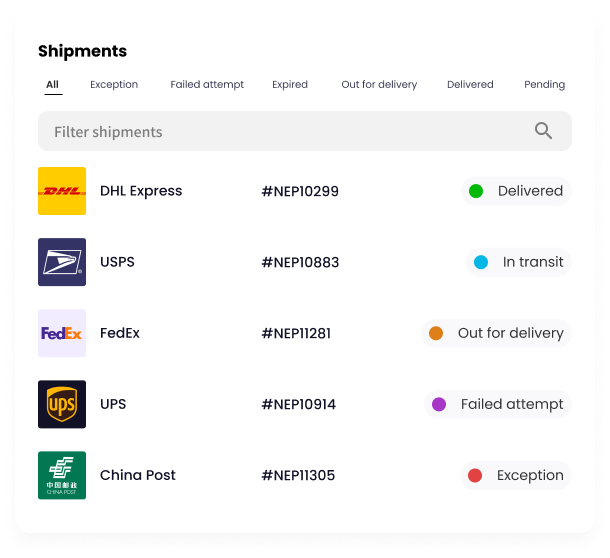Click the red Exception status dot
The image size is (610, 558).
coord(475,475)
